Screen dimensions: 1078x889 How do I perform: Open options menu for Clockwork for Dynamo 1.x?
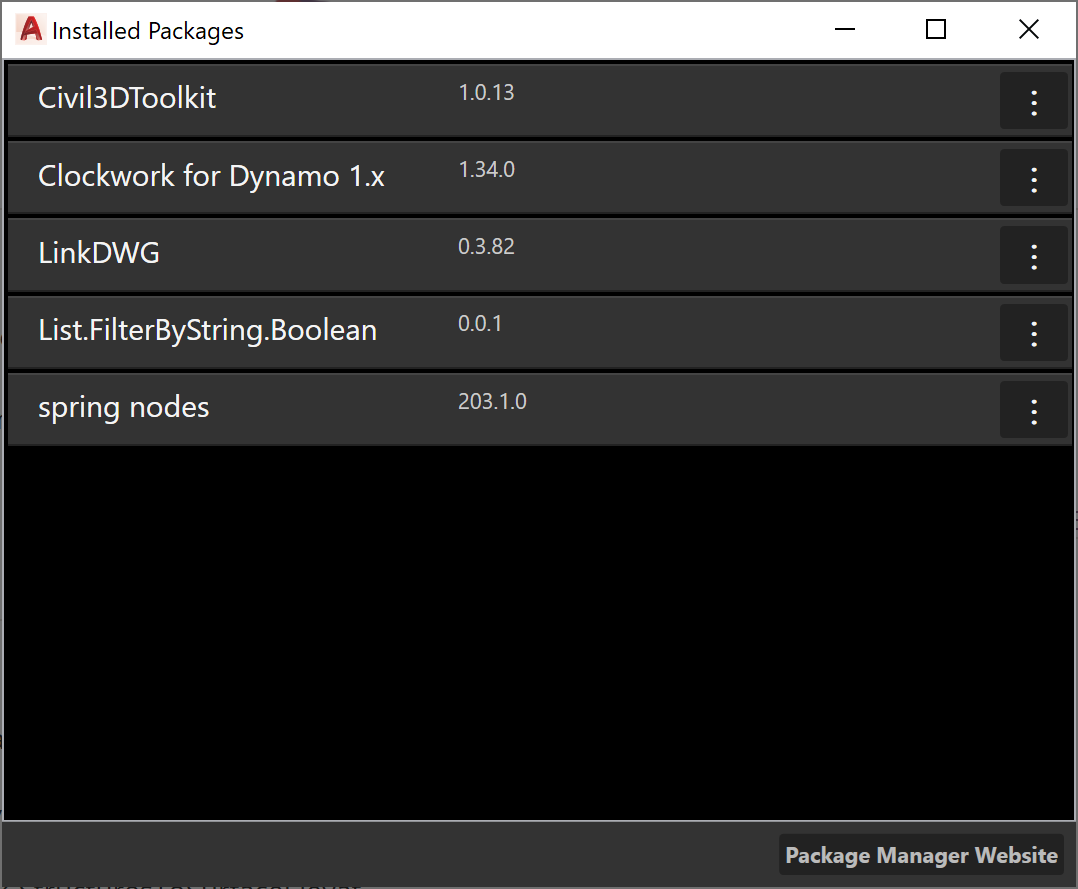[x=1033, y=178]
